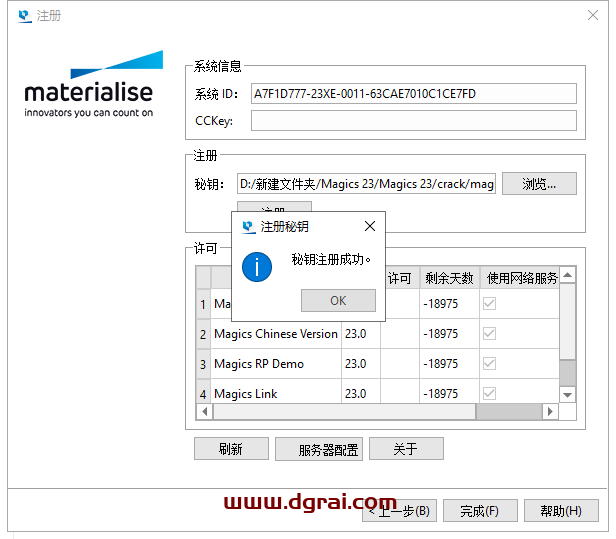This screenshot has height=539, width=616.
Task: Click row number 1 header
Action: click(x=203, y=304)
